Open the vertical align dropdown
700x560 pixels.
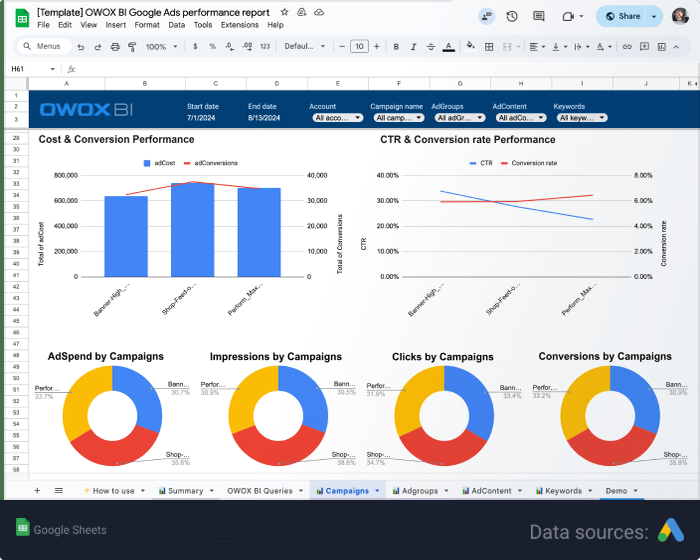[x=559, y=46]
